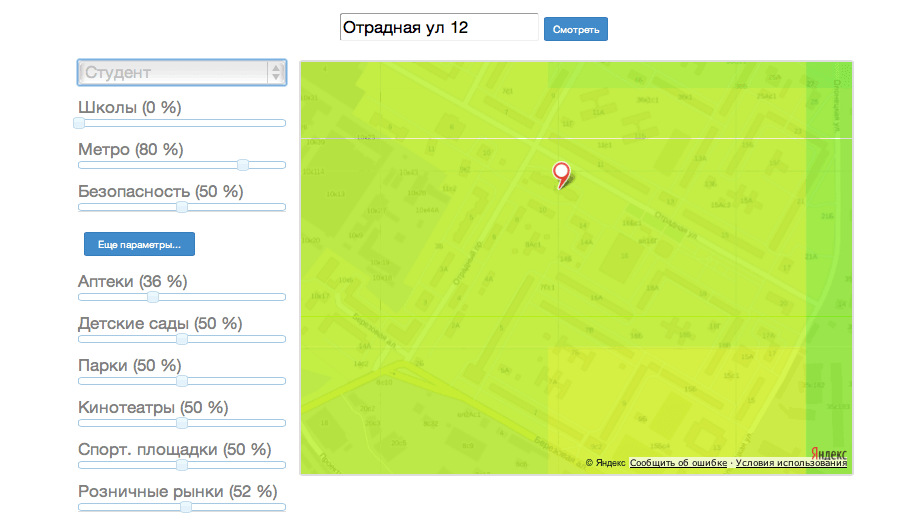The image size is (908, 527).
Task: Expand Еще параметры section
Action: pos(139,244)
